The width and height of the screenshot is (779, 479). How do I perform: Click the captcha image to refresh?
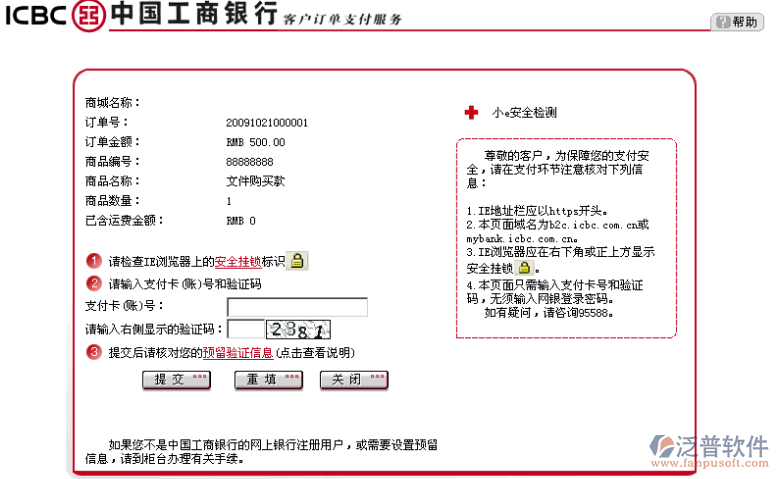[298, 329]
